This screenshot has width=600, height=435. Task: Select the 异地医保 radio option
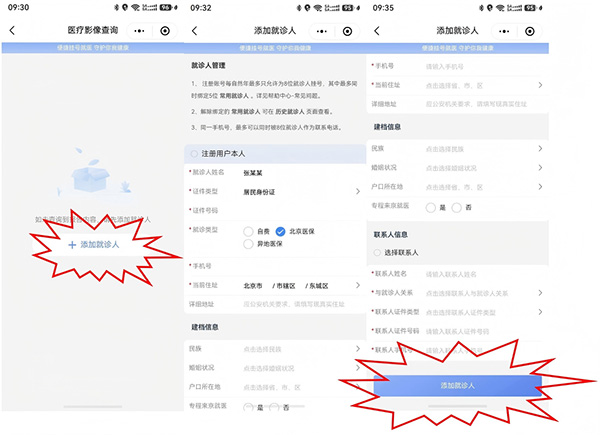[x=248, y=244]
